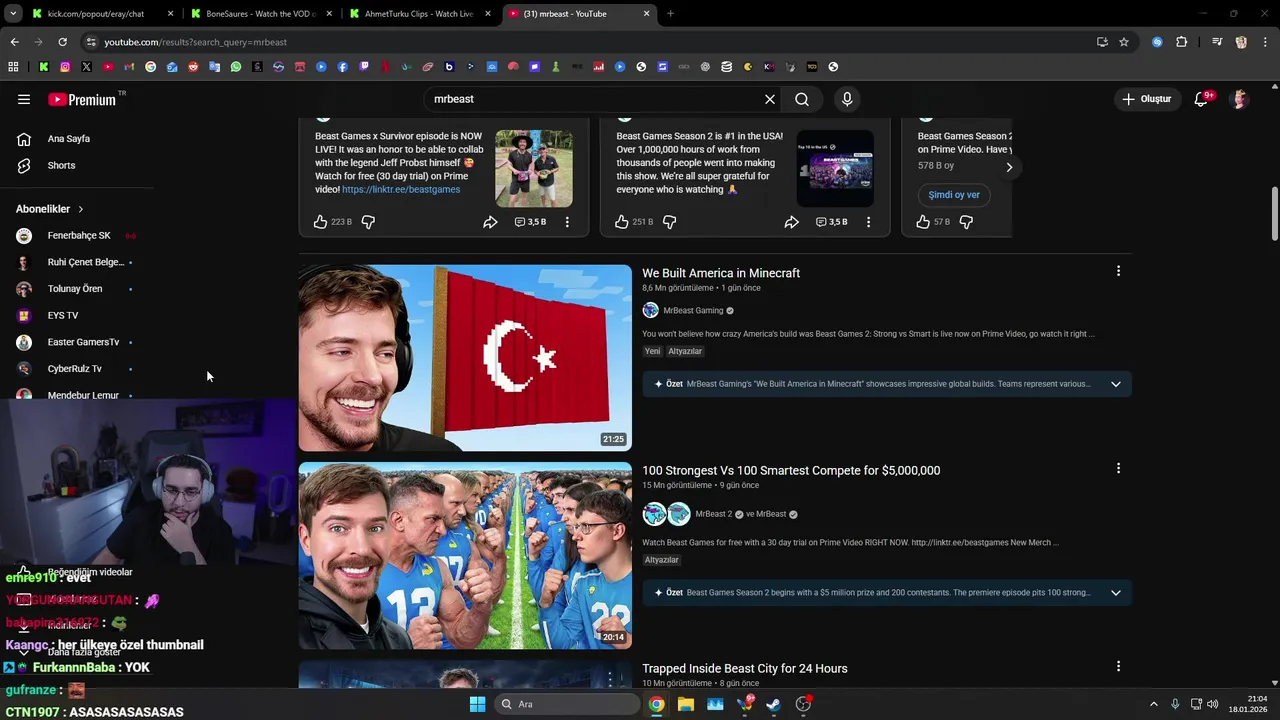1280x720 pixels.
Task: Open the YouTube hamburger guide menu
Action: pyautogui.click(x=24, y=99)
